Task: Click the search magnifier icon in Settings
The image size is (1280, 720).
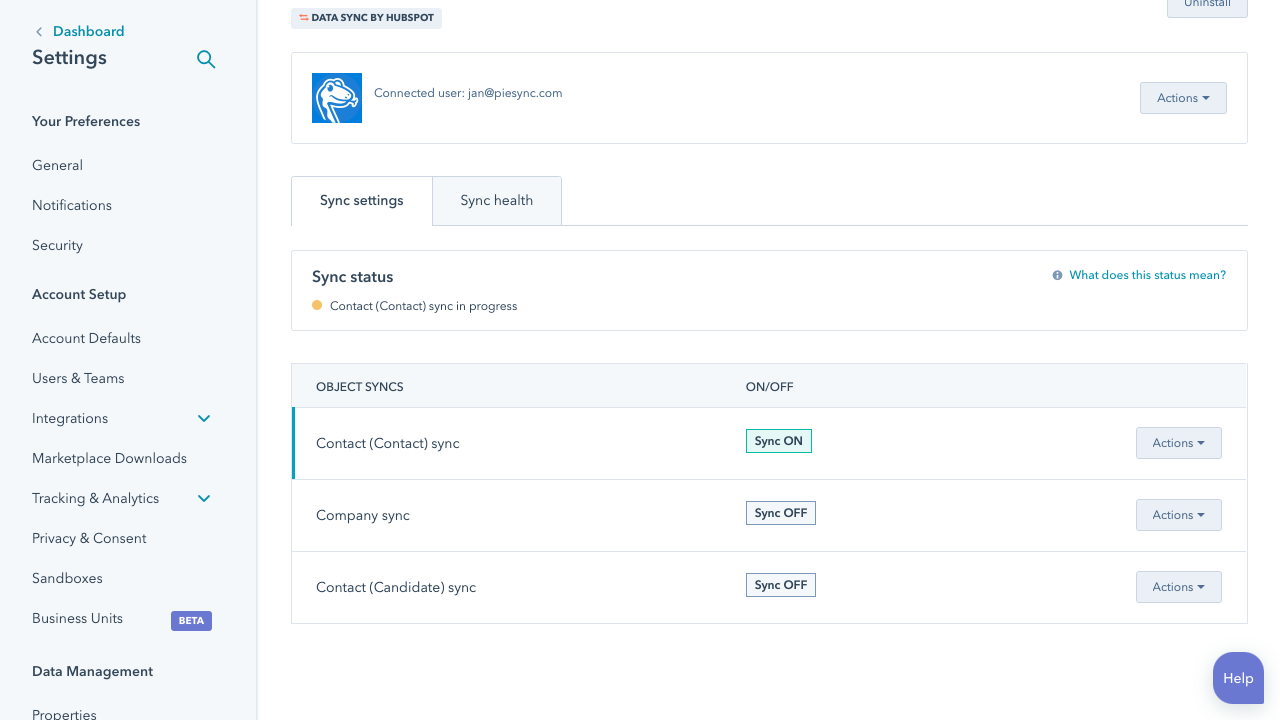Action: [x=206, y=59]
